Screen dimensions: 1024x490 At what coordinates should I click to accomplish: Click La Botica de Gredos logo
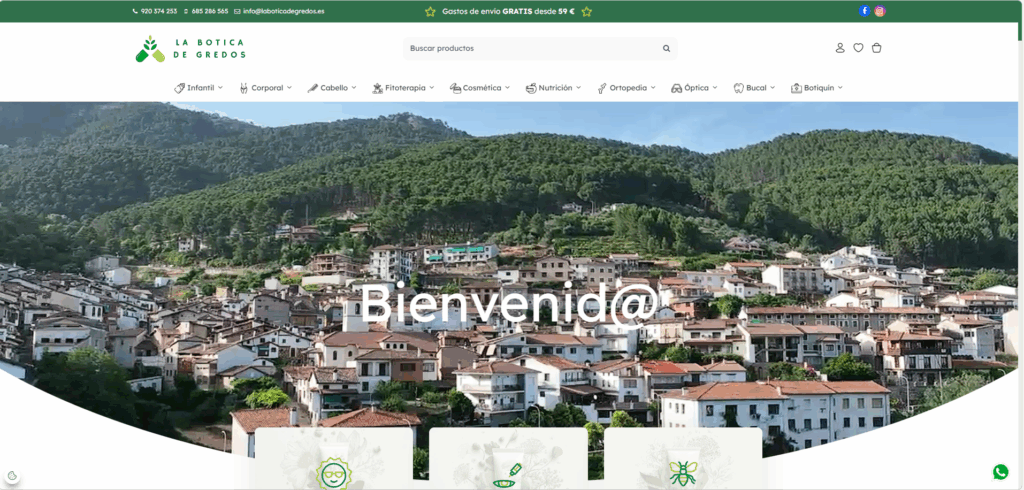point(191,49)
